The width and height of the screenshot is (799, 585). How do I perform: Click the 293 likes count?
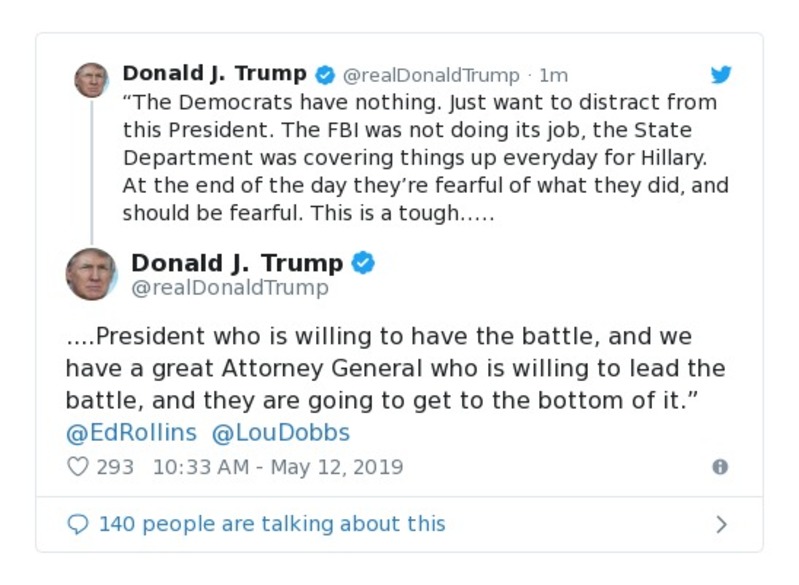(x=115, y=467)
